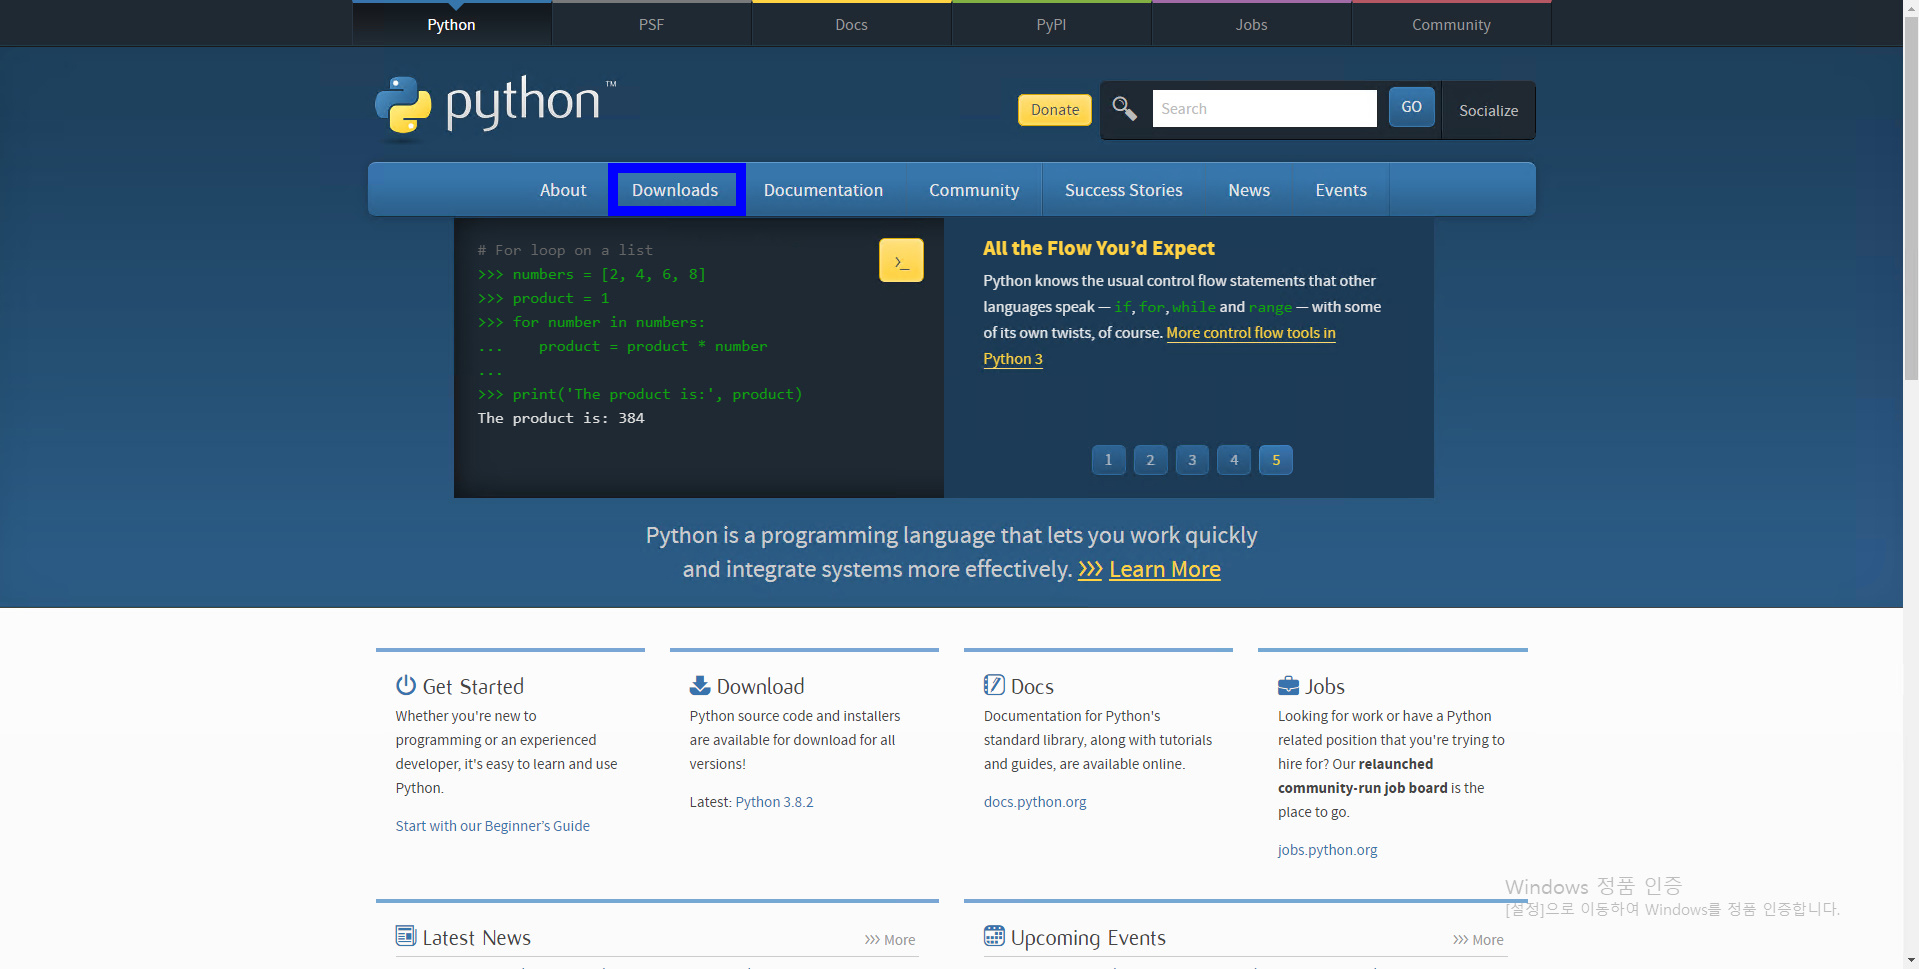The image size is (1919, 969).
Task: Visit docs.python.org link
Action: (x=1035, y=802)
